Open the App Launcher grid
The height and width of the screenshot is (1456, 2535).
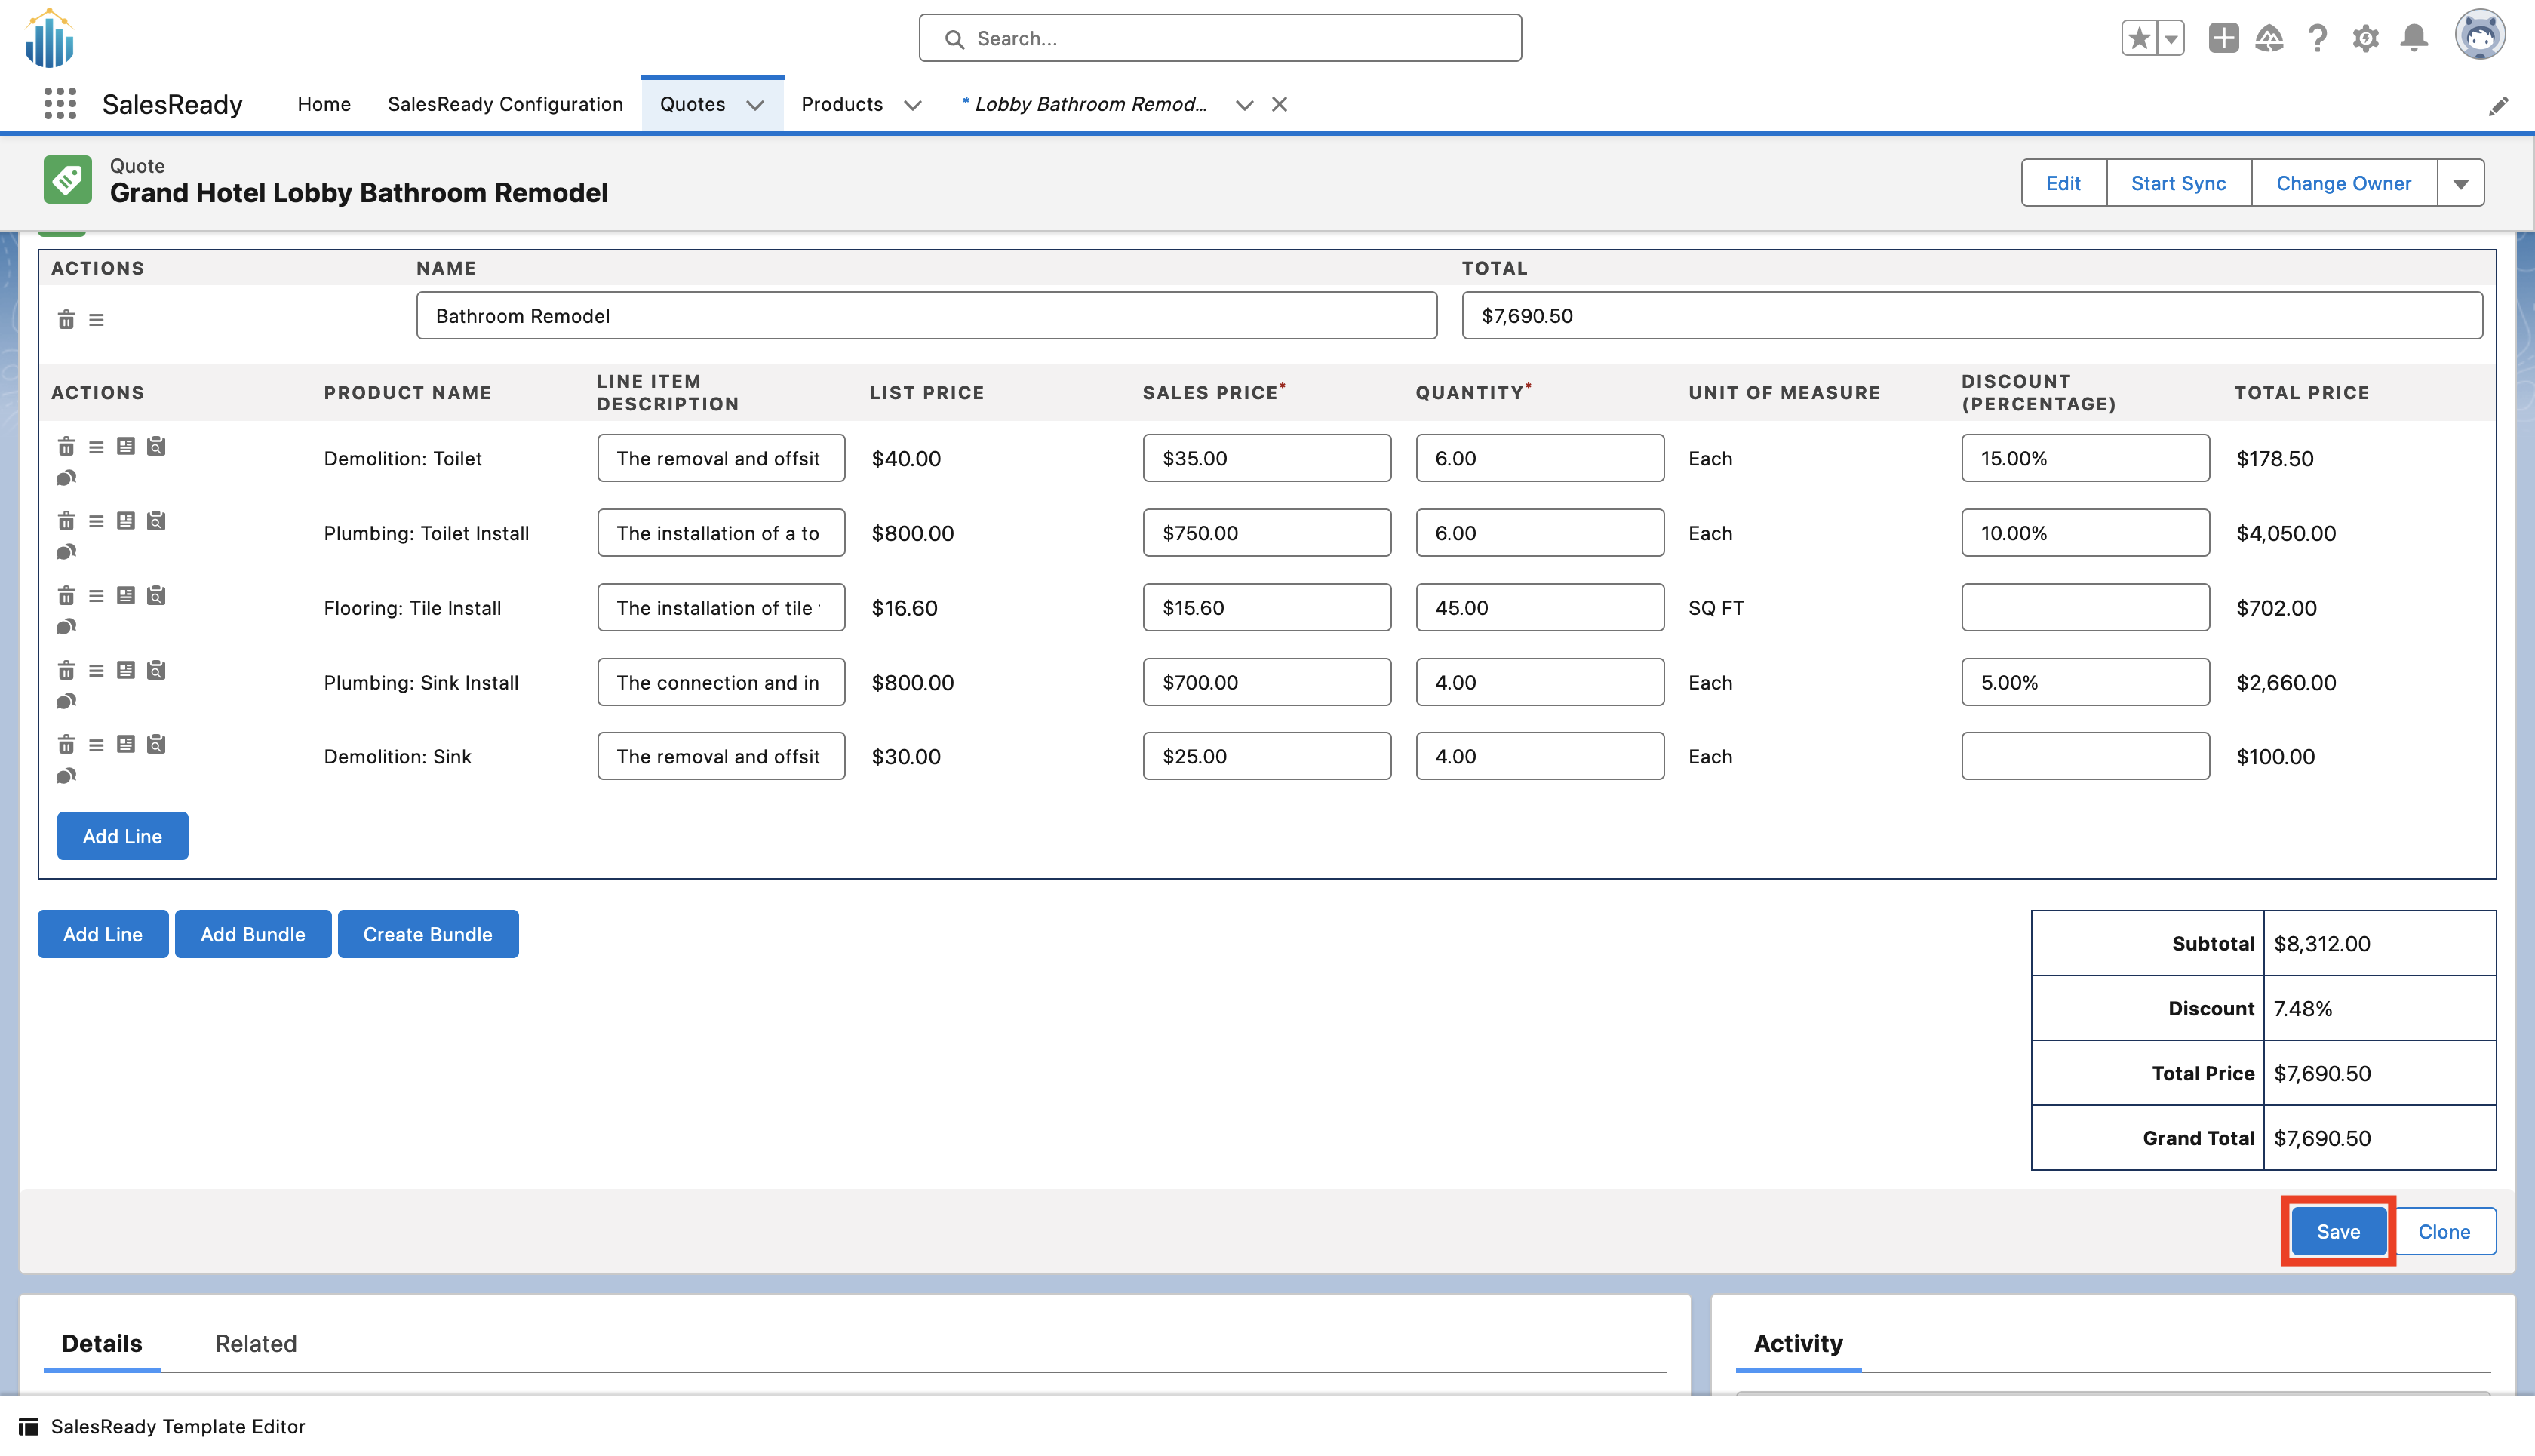click(x=60, y=104)
